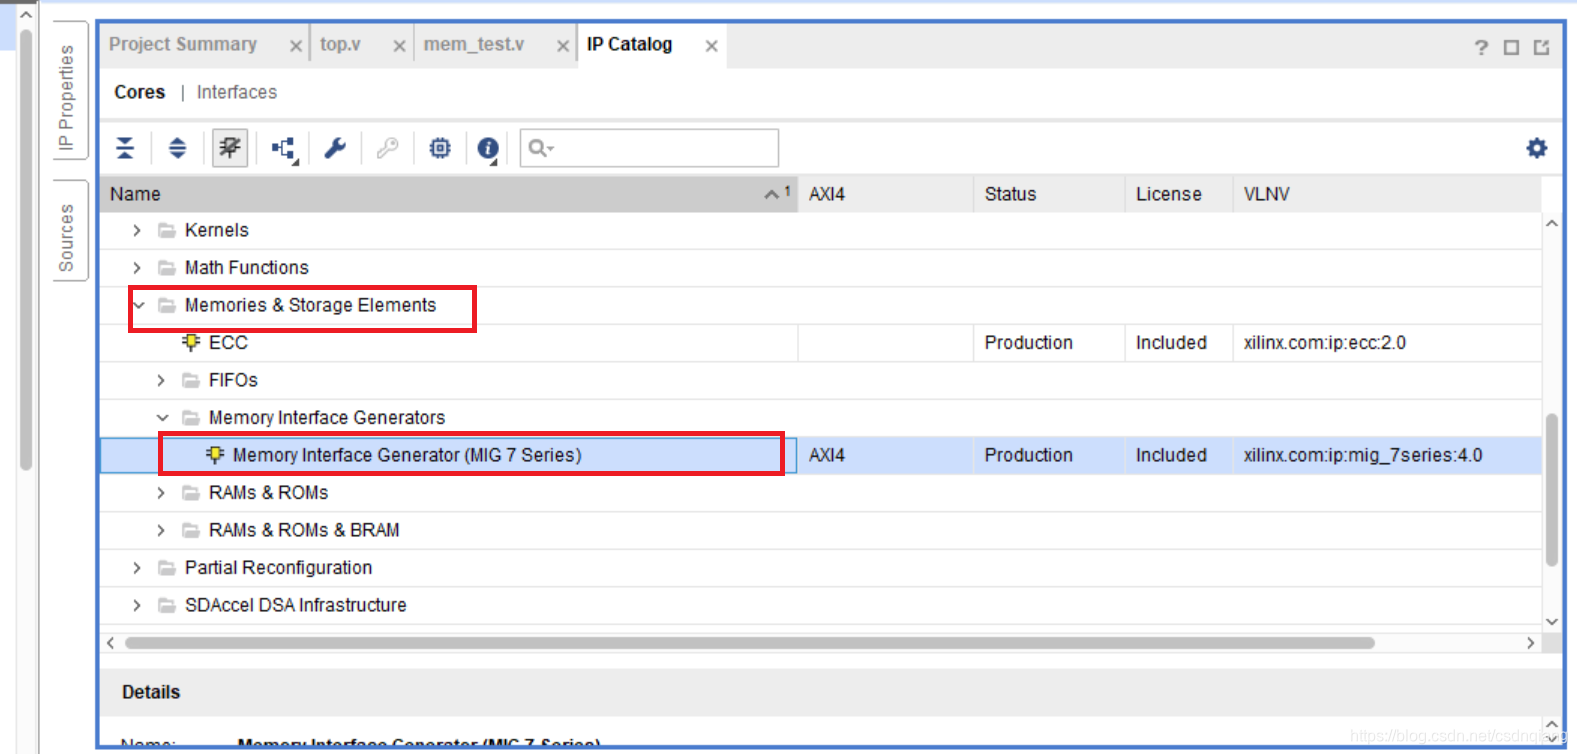
Task: Click the IP list scroll-up arrow
Action: (x=1552, y=223)
